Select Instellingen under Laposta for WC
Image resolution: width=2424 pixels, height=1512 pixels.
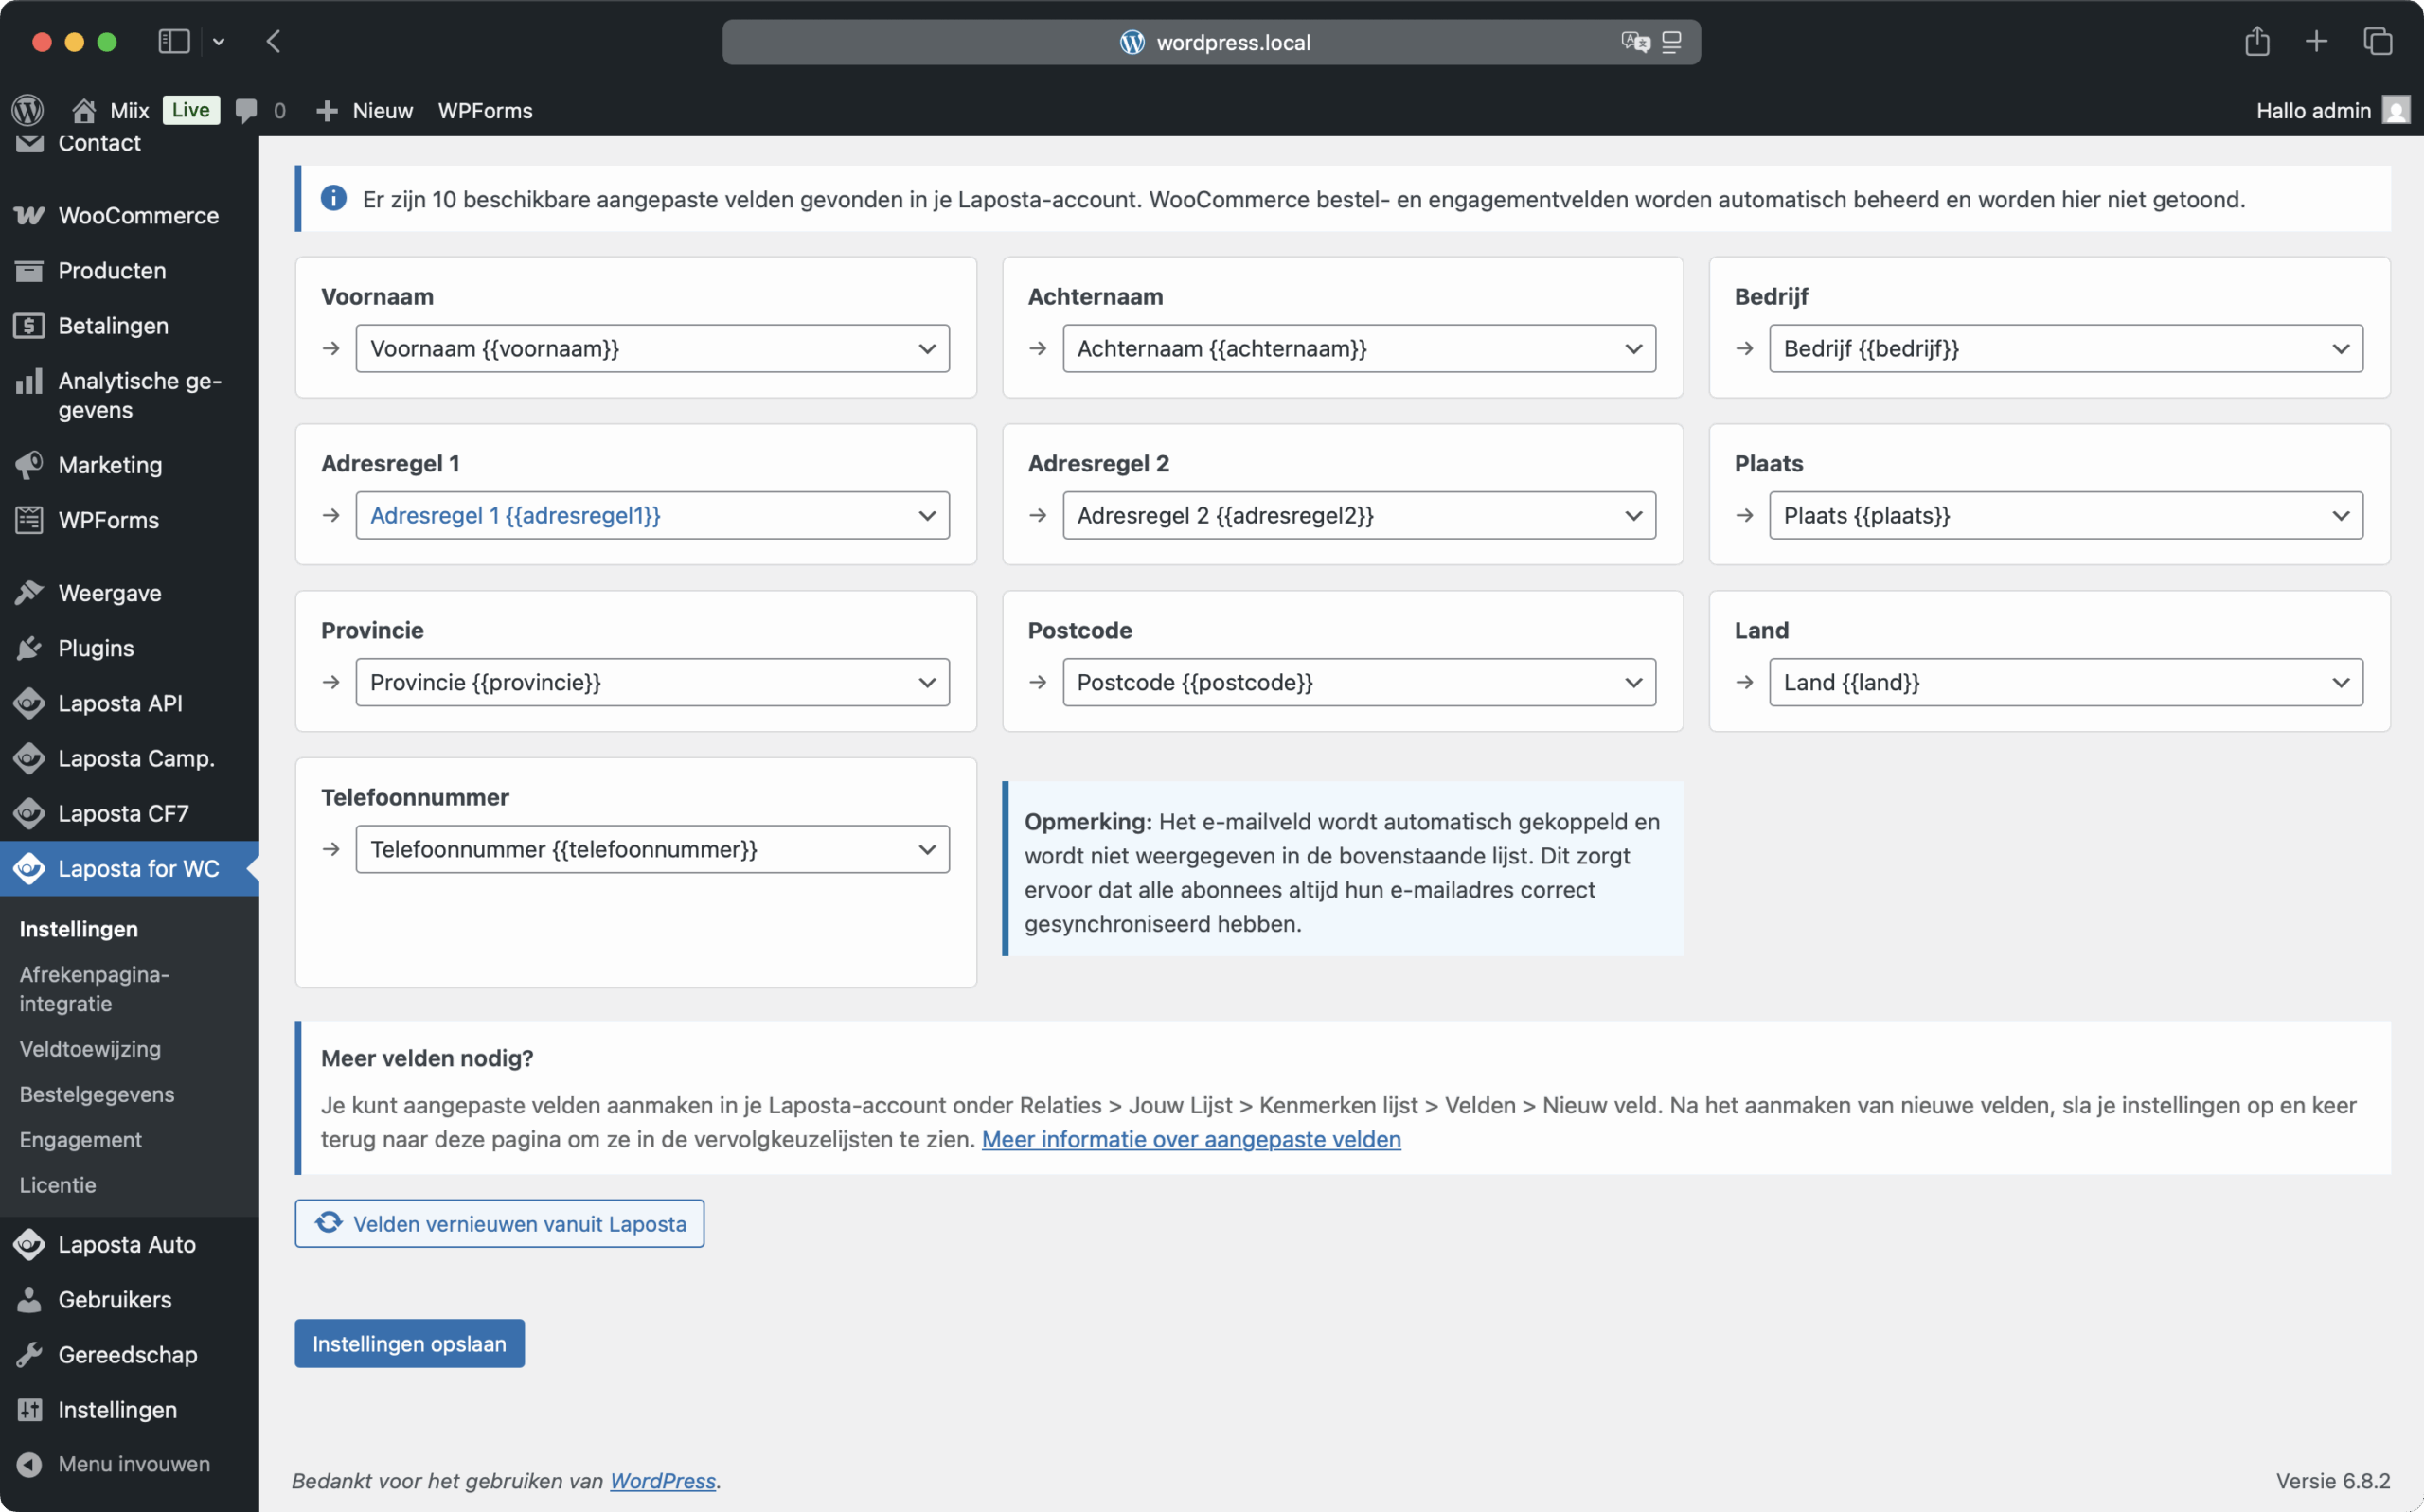(x=79, y=929)
